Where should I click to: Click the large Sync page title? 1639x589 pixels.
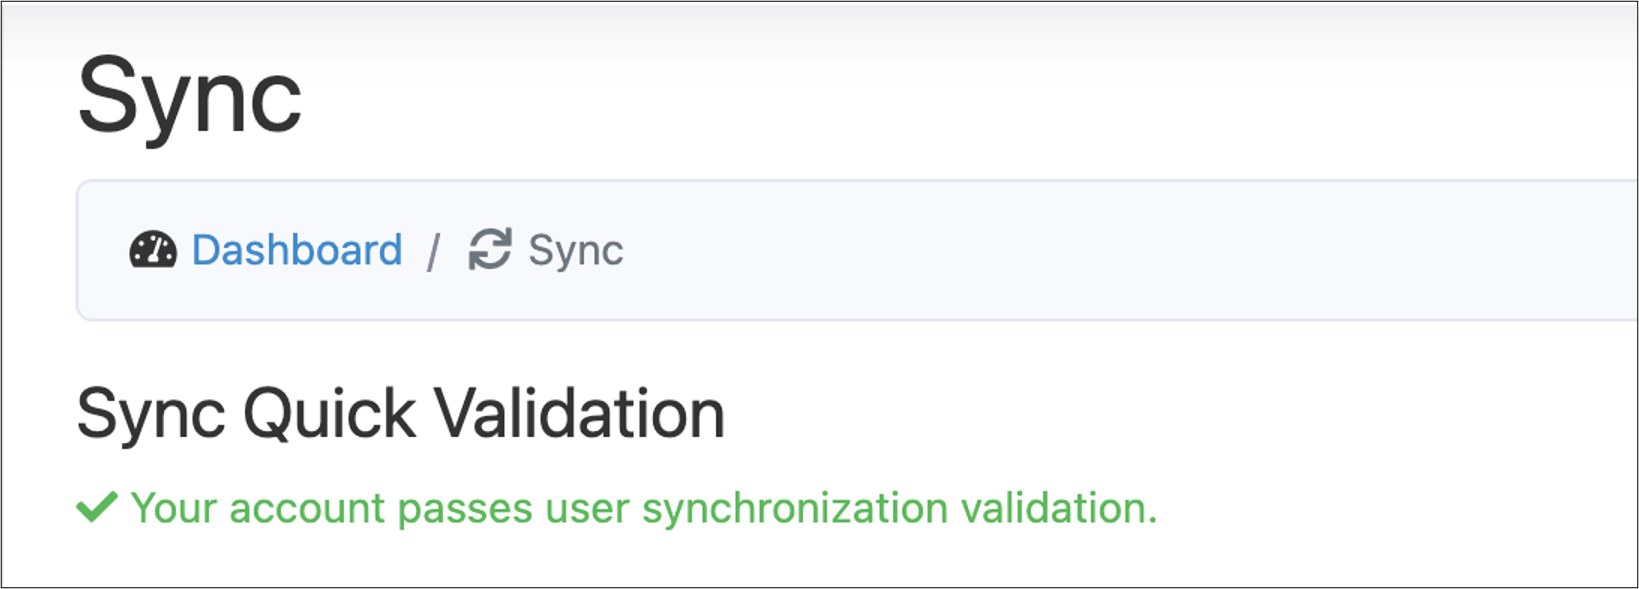coord(189,97)
